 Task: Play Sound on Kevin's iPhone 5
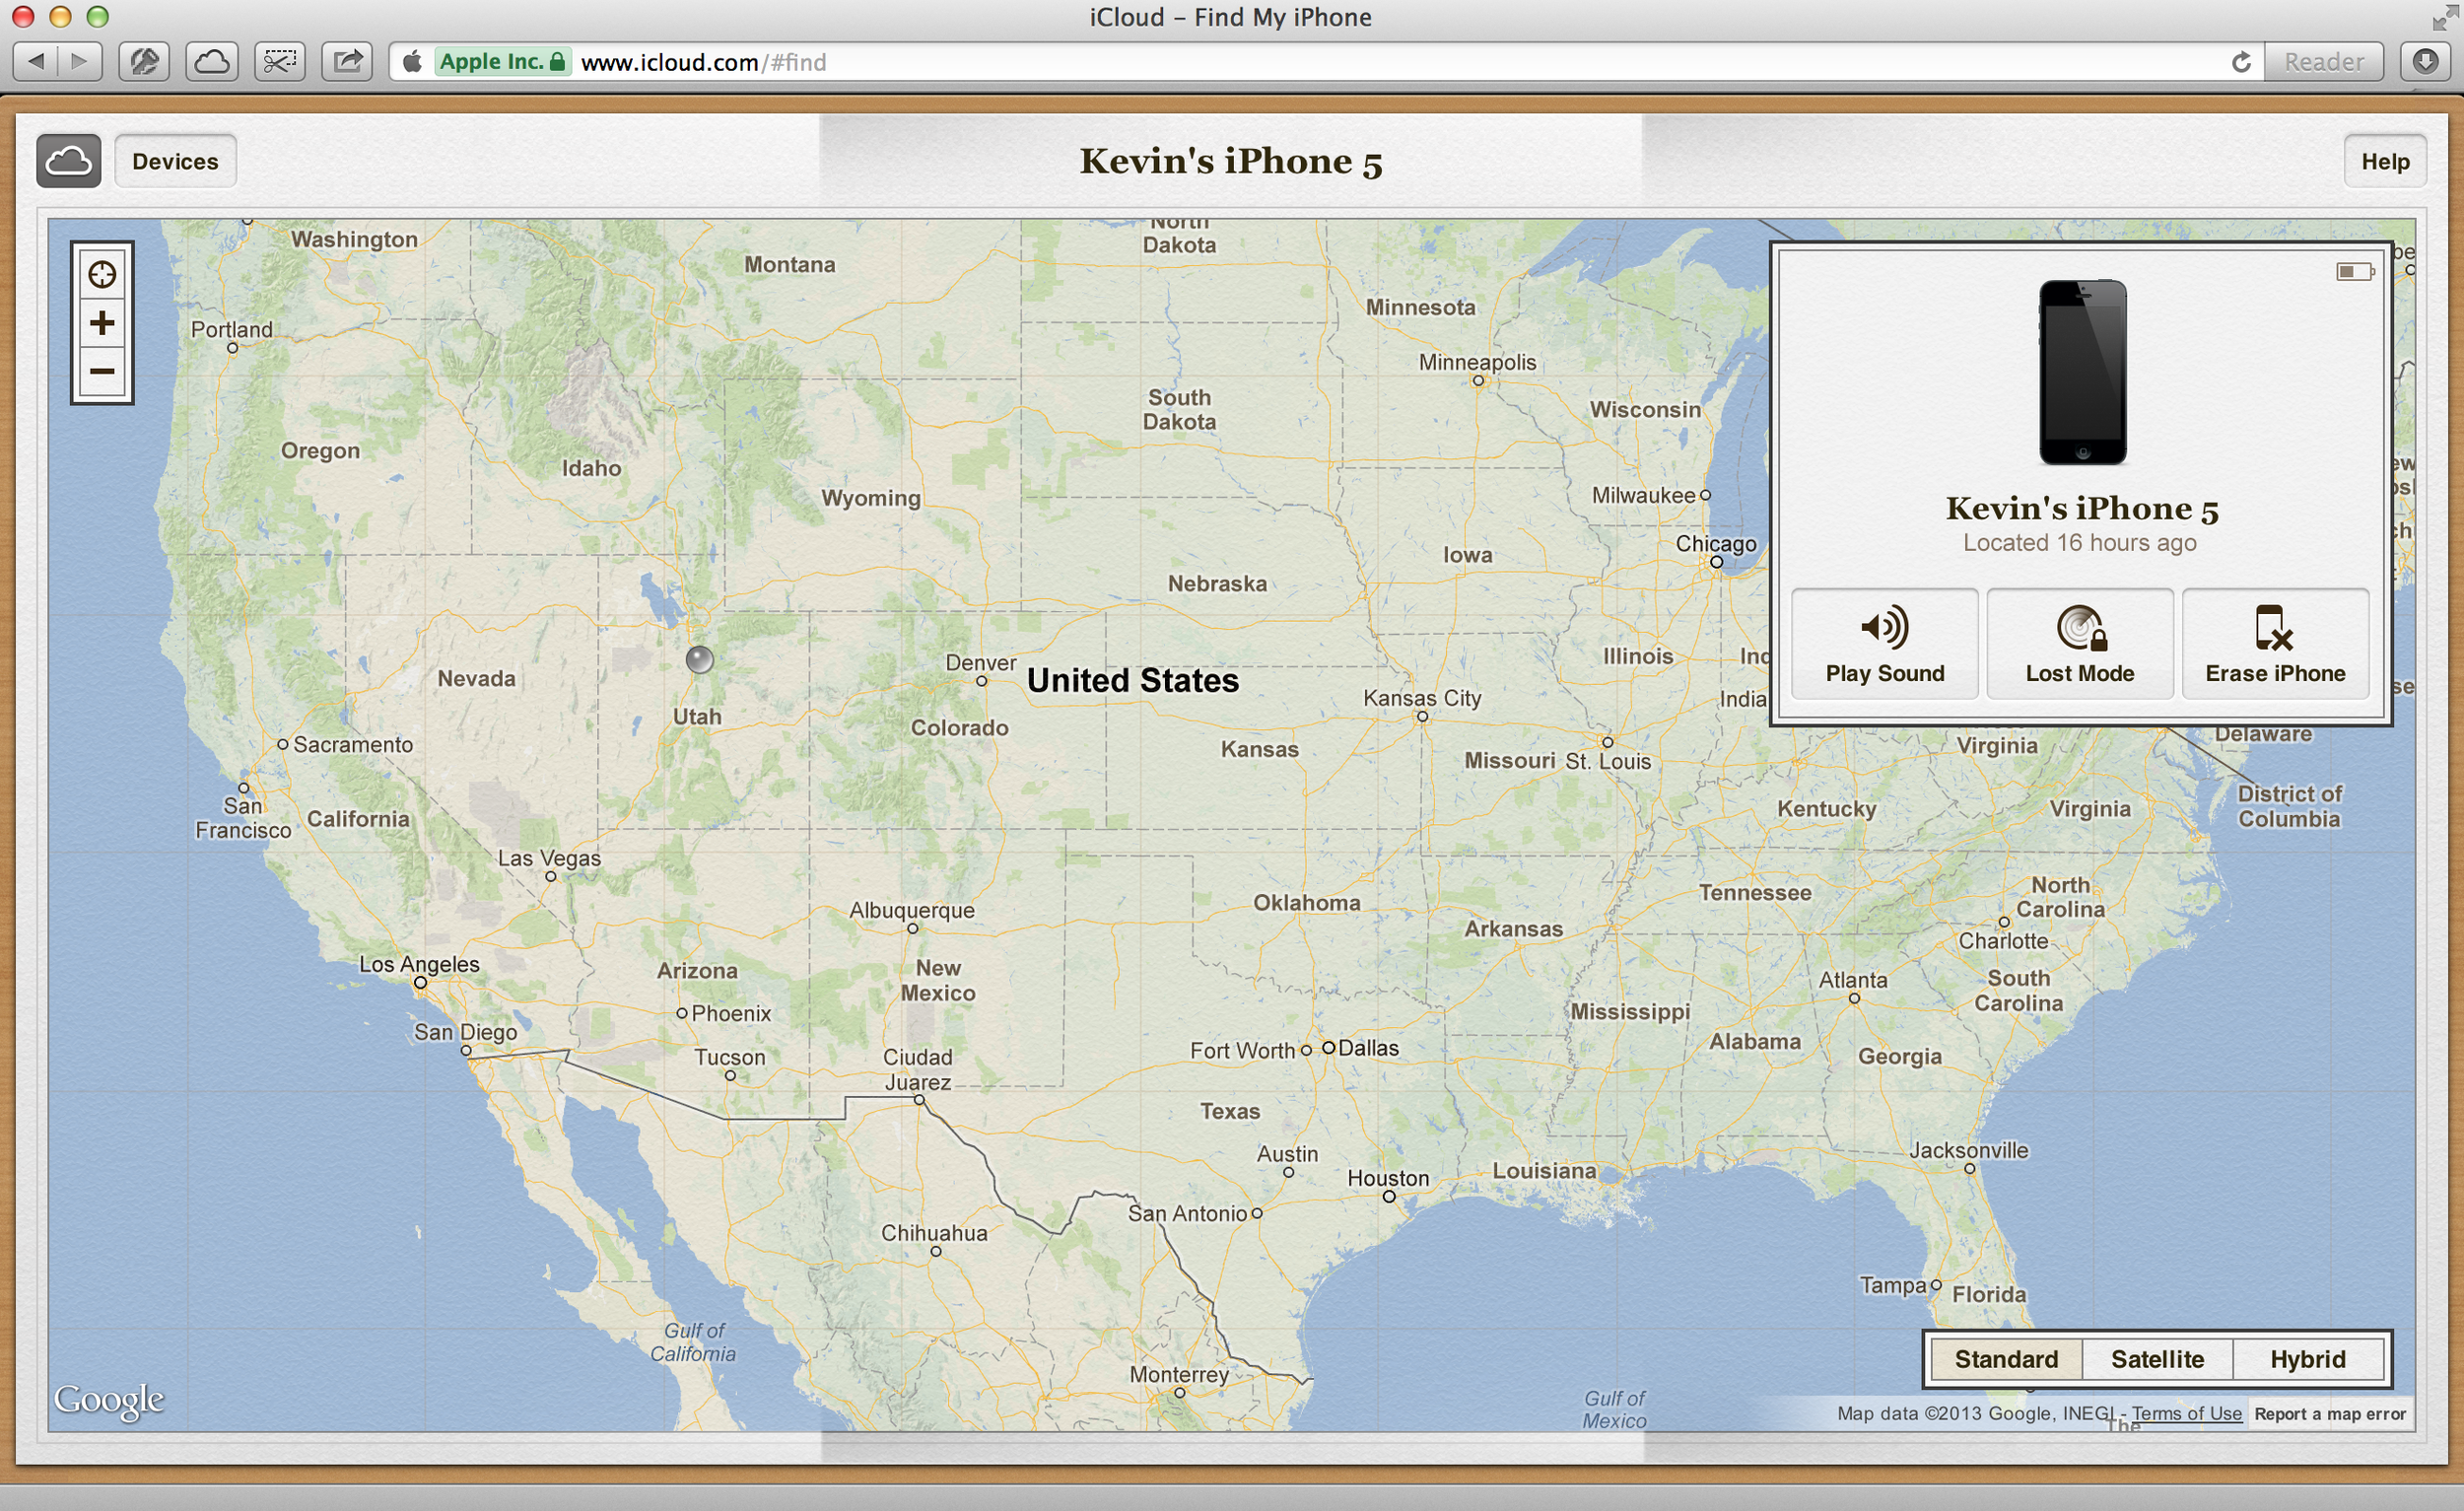click(x=1884, y=643)
